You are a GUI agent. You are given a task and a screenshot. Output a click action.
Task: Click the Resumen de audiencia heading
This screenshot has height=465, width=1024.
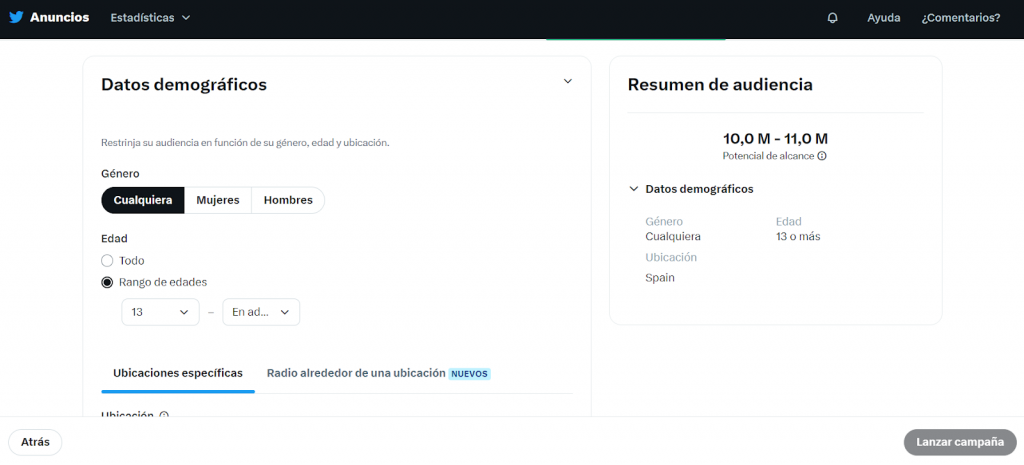(x=720, y=84)
